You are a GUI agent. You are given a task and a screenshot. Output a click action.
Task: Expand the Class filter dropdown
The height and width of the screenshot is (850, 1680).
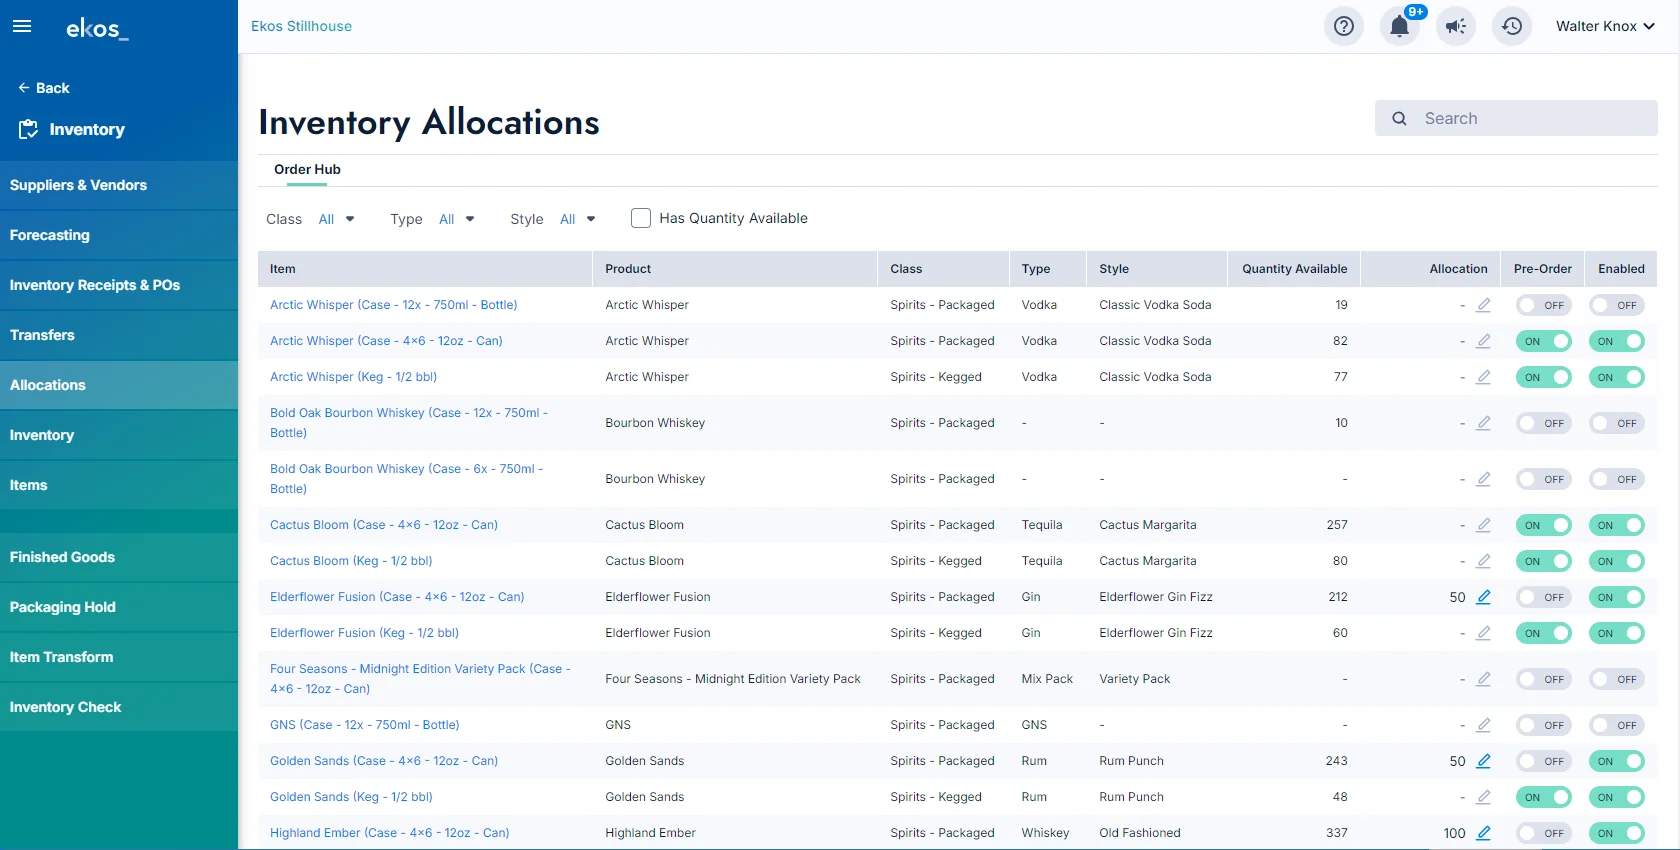[x=336, y=219]
